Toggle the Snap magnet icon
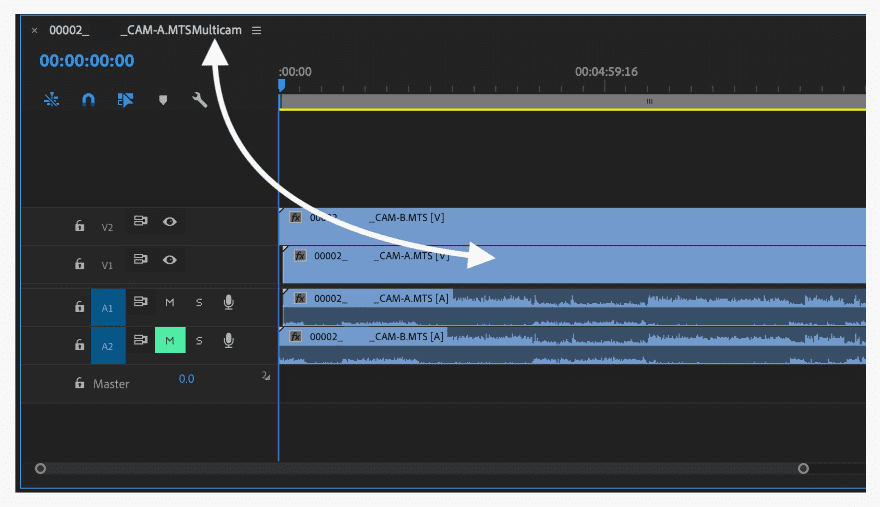The image size is (880, 507). point(88,99)
